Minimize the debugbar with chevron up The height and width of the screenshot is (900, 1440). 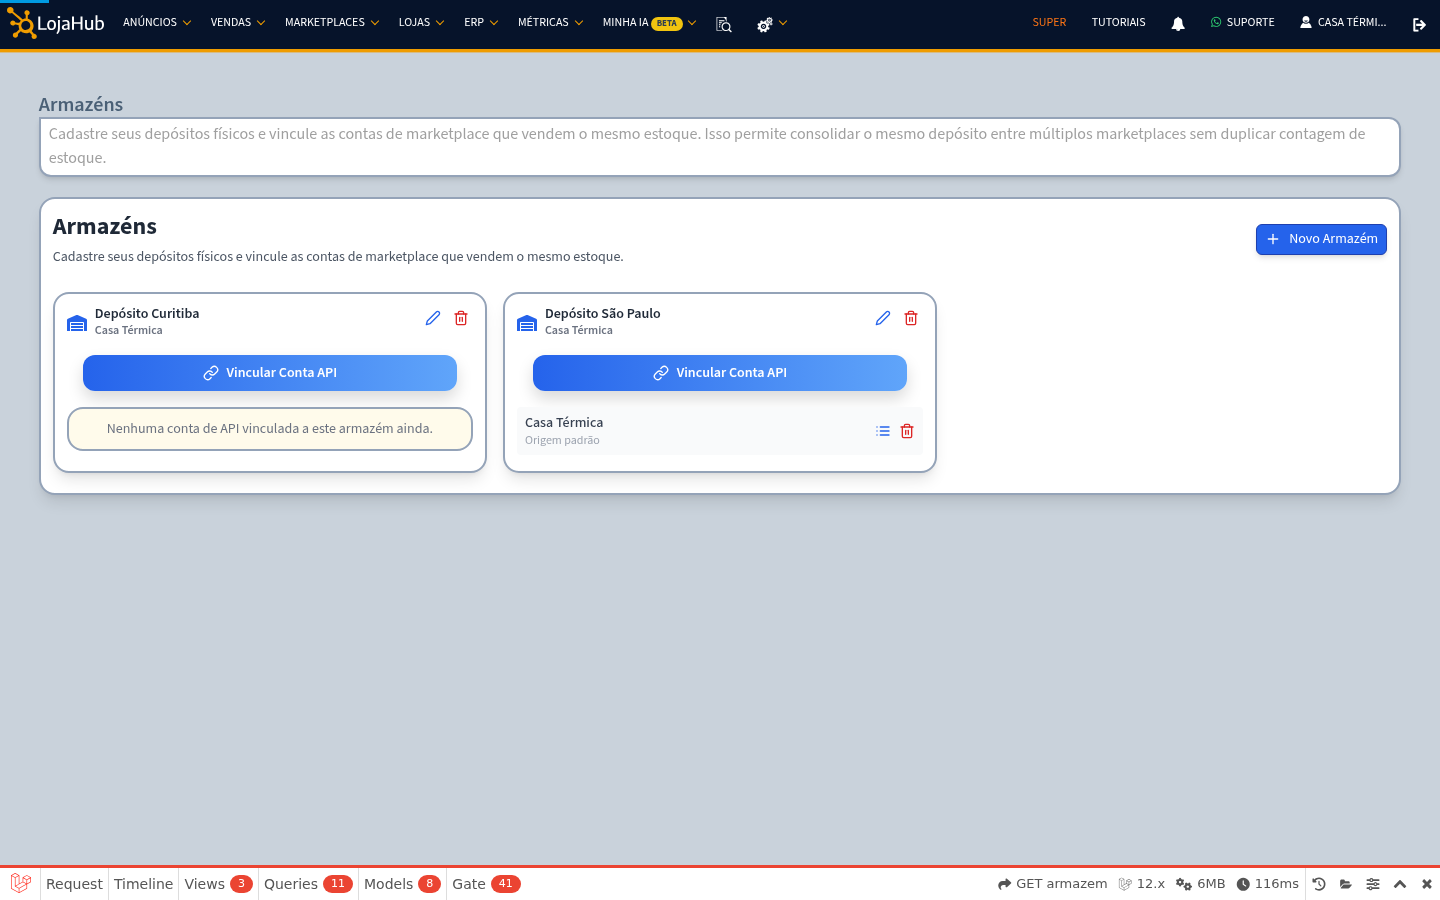click(x=1400, y=884)
